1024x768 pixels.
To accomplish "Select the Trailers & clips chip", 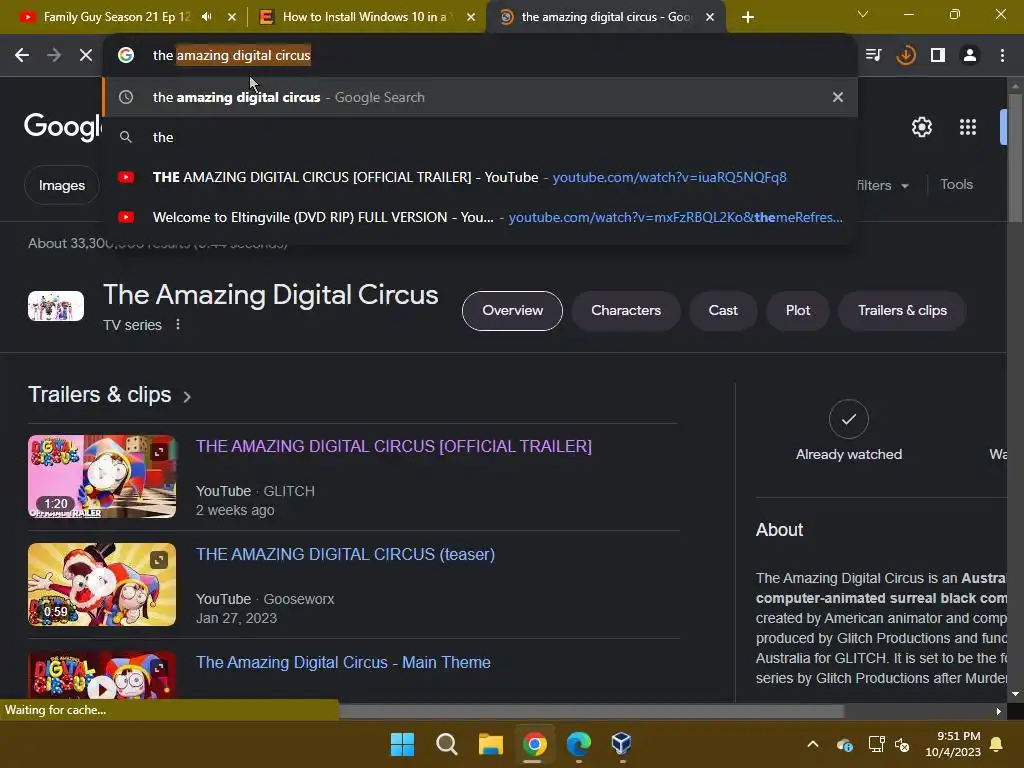I will point(902,311).
